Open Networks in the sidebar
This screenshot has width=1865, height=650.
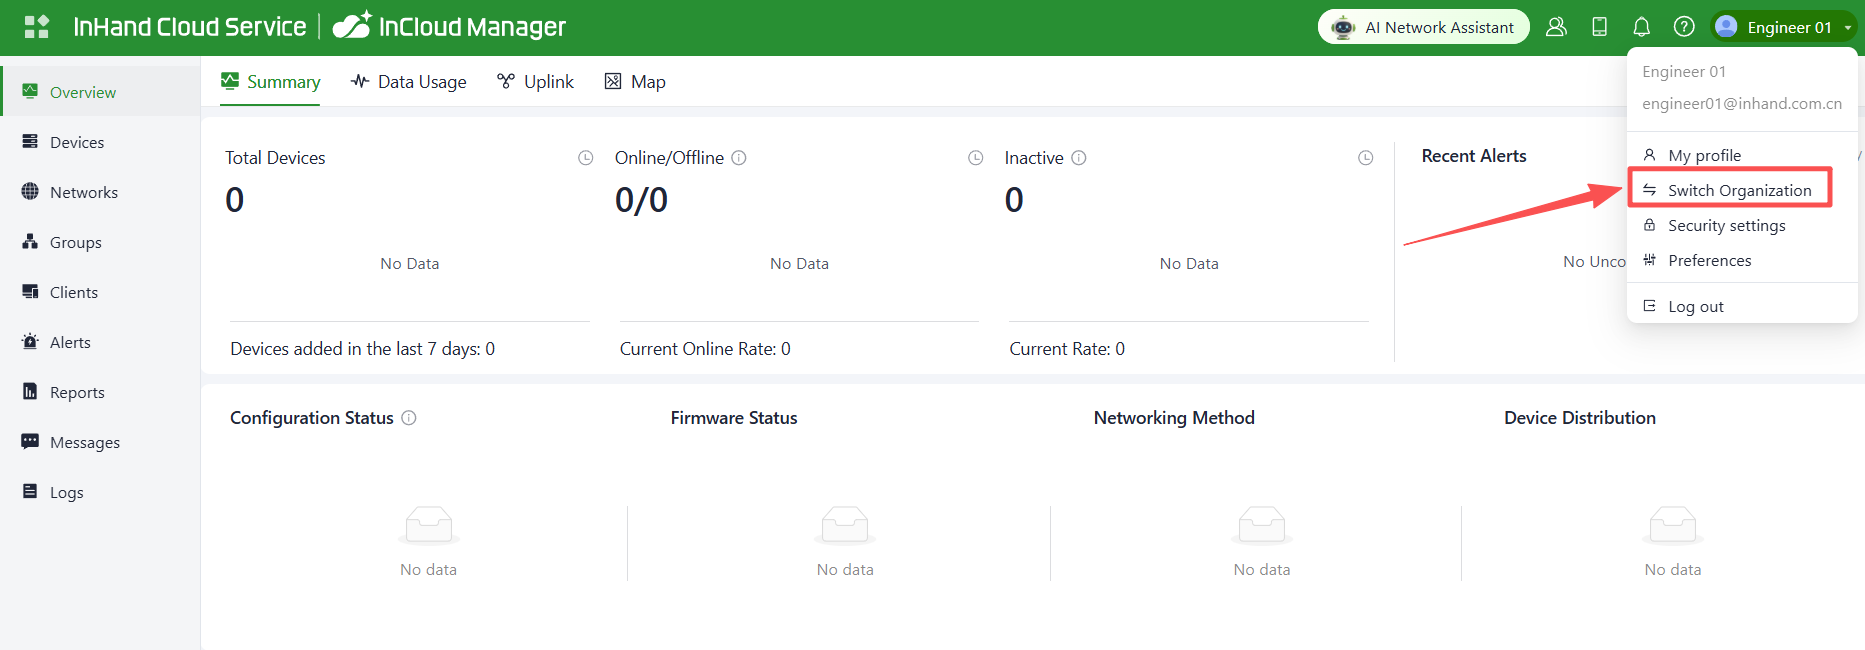click(83, 192)
